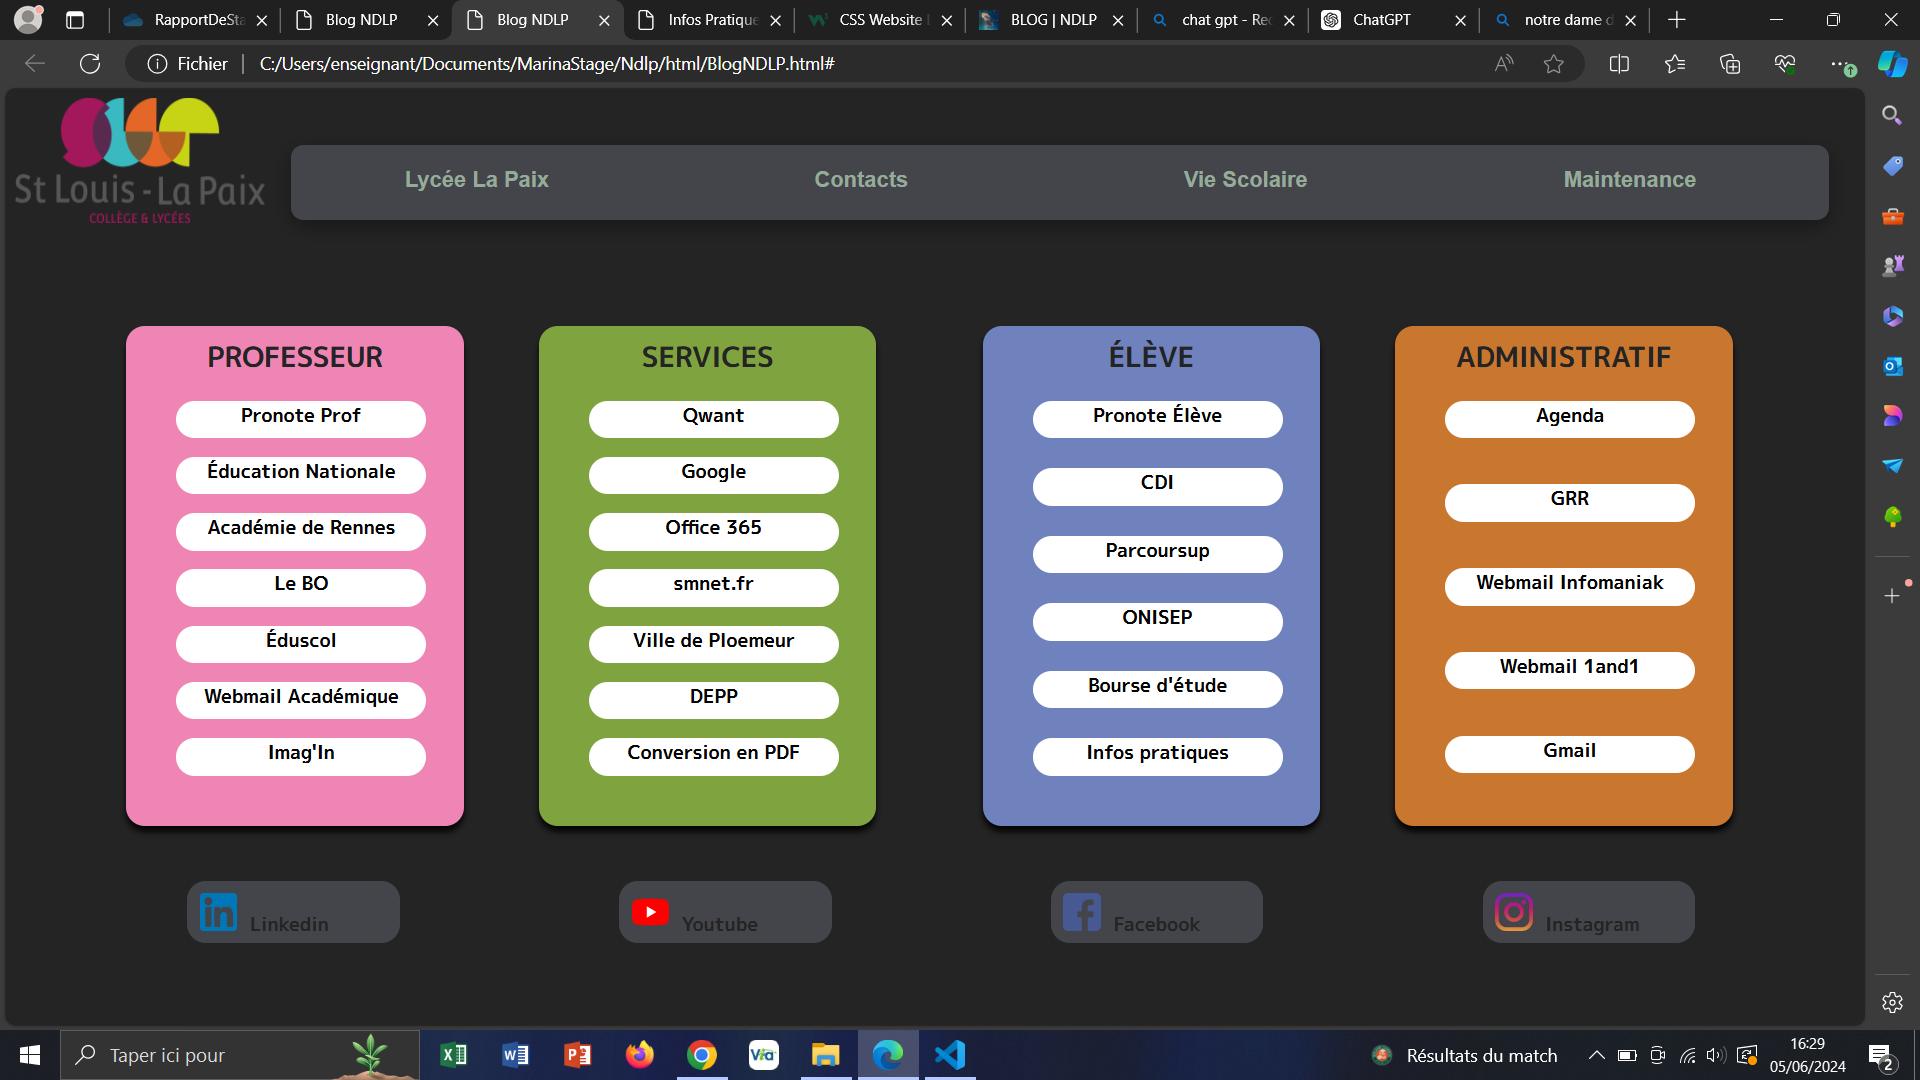Open the Youtube channel icon

(651, 911)
